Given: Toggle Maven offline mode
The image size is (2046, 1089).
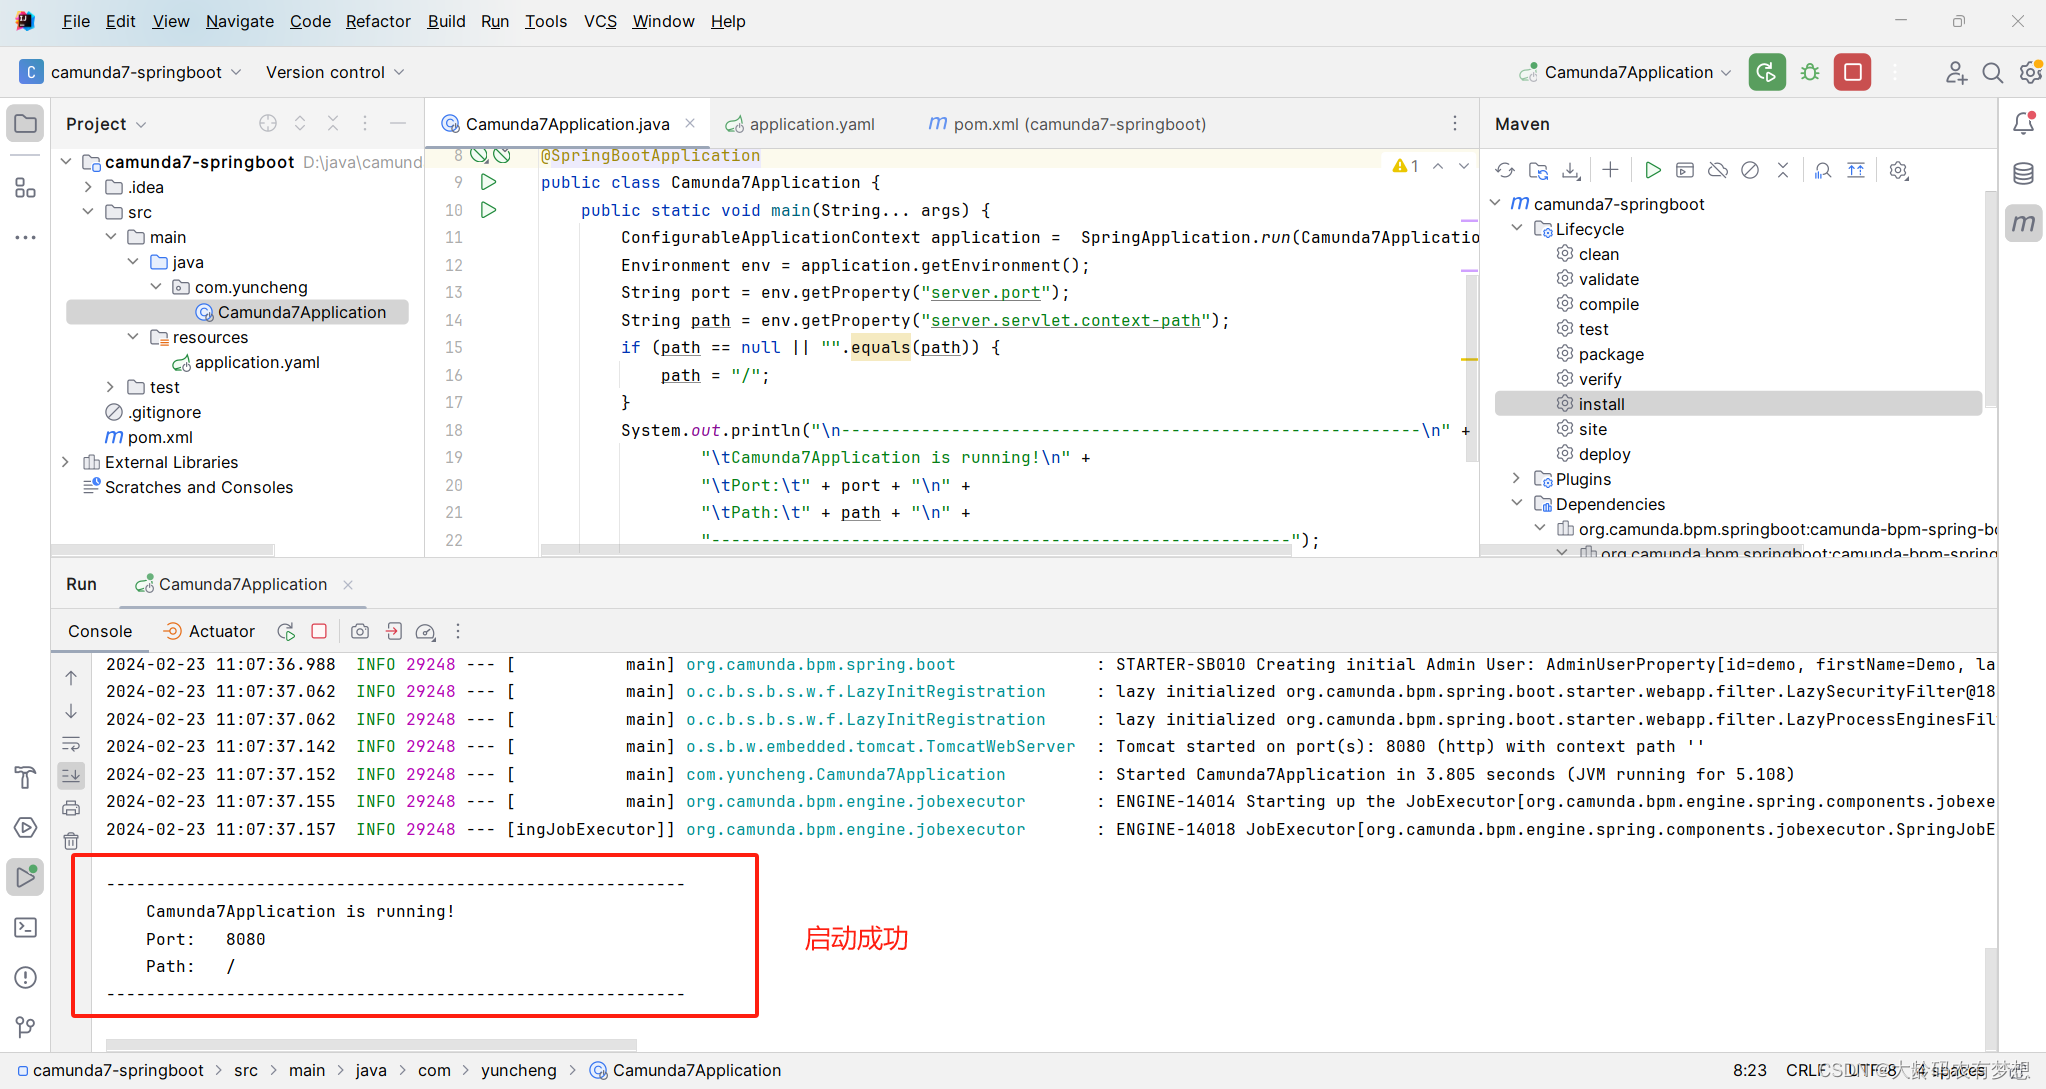Looking at the screenshot, I should [1718, 171].
